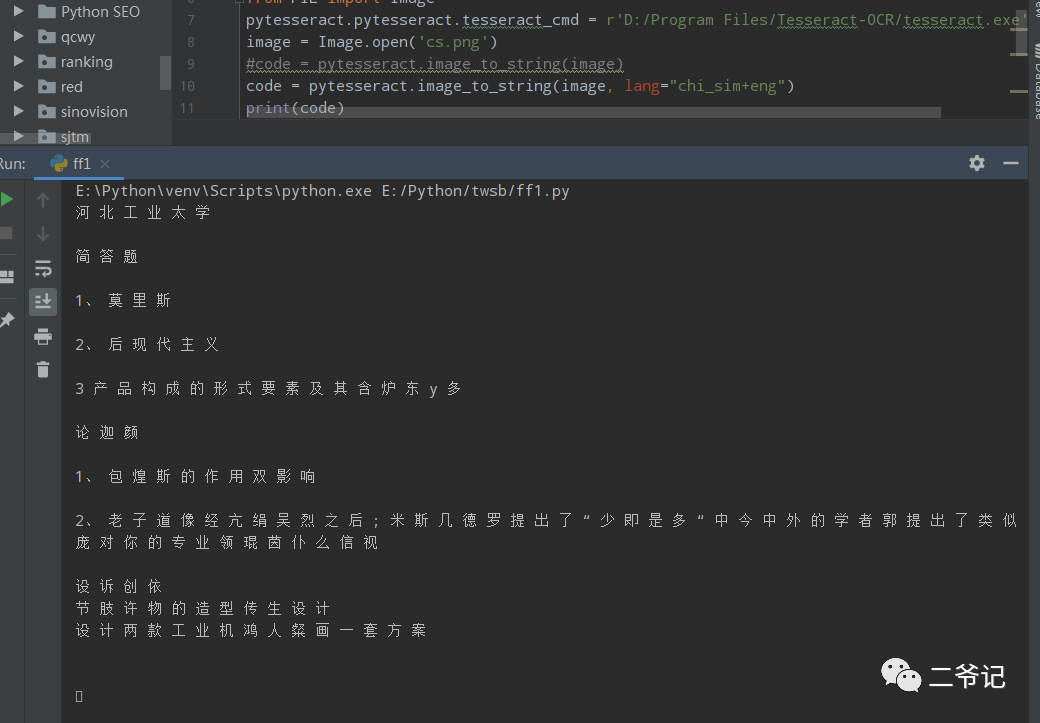
Task: Click the tesseract_cmd assignment line
Action: 635,21
